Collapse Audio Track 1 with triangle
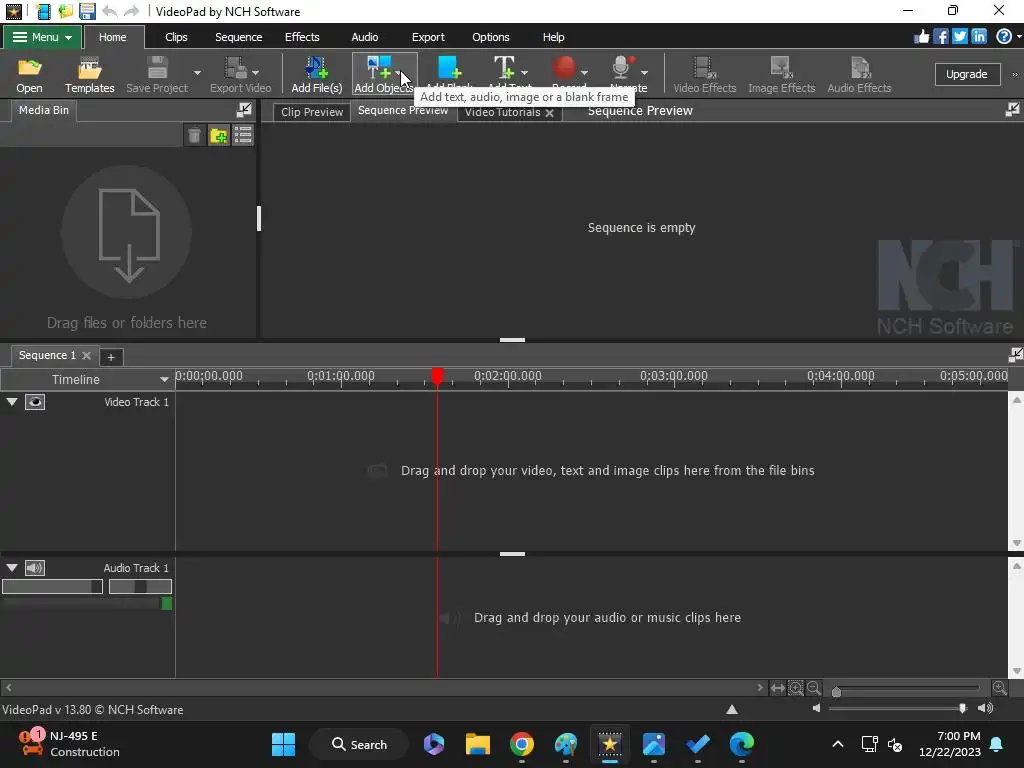Viewport: 1024px width, 768px height. click(12, 568)
